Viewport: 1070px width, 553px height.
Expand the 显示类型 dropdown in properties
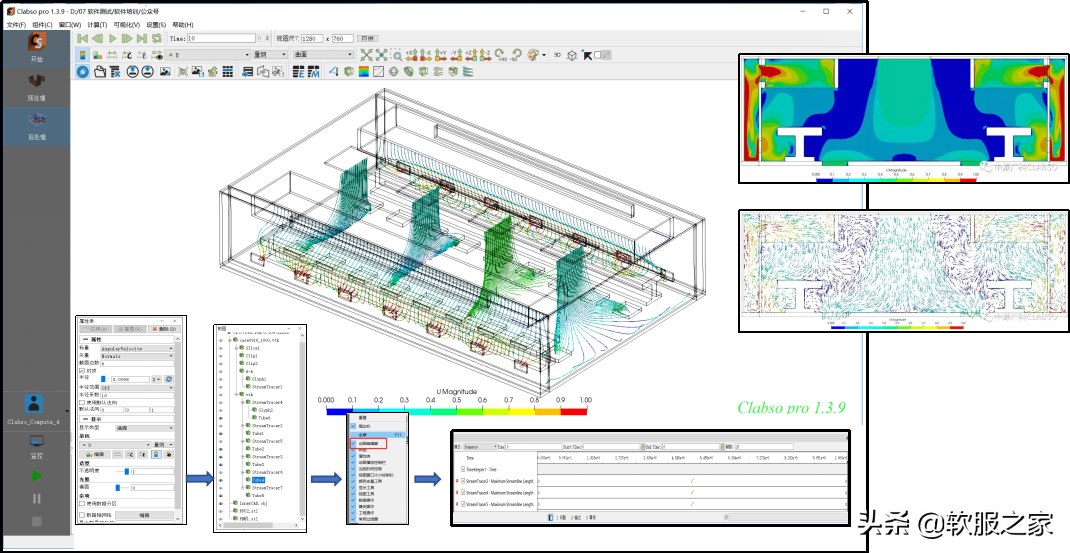pyautogui.click(x=145, y=427)
